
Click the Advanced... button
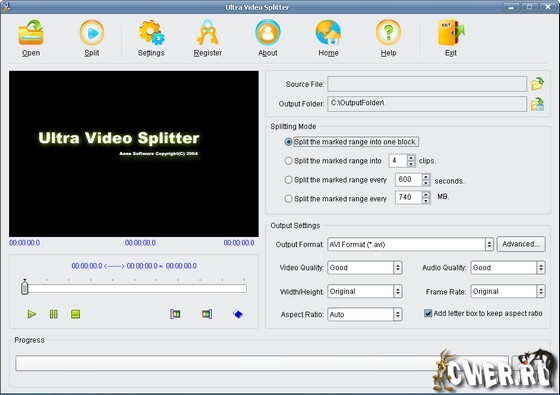pos(521,244)
